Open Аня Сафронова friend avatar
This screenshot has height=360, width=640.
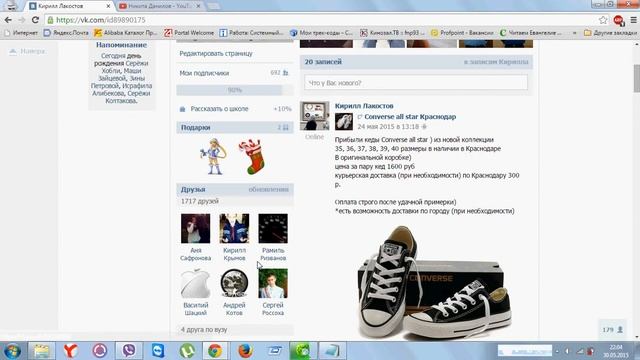196,229
